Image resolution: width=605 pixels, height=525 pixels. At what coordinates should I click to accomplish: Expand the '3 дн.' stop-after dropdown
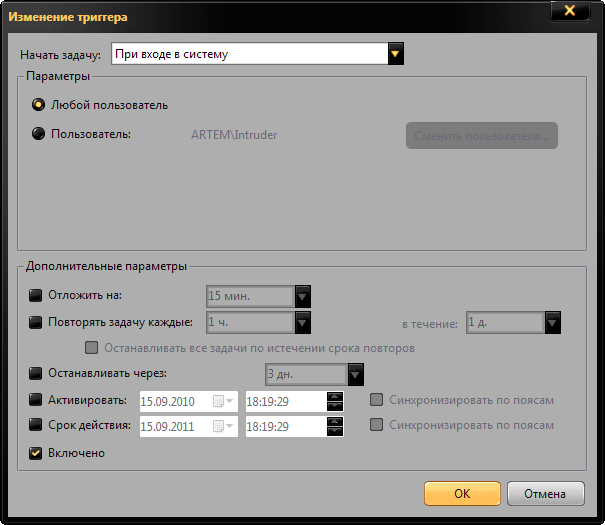pyautogui.click(x=356, y=374)
